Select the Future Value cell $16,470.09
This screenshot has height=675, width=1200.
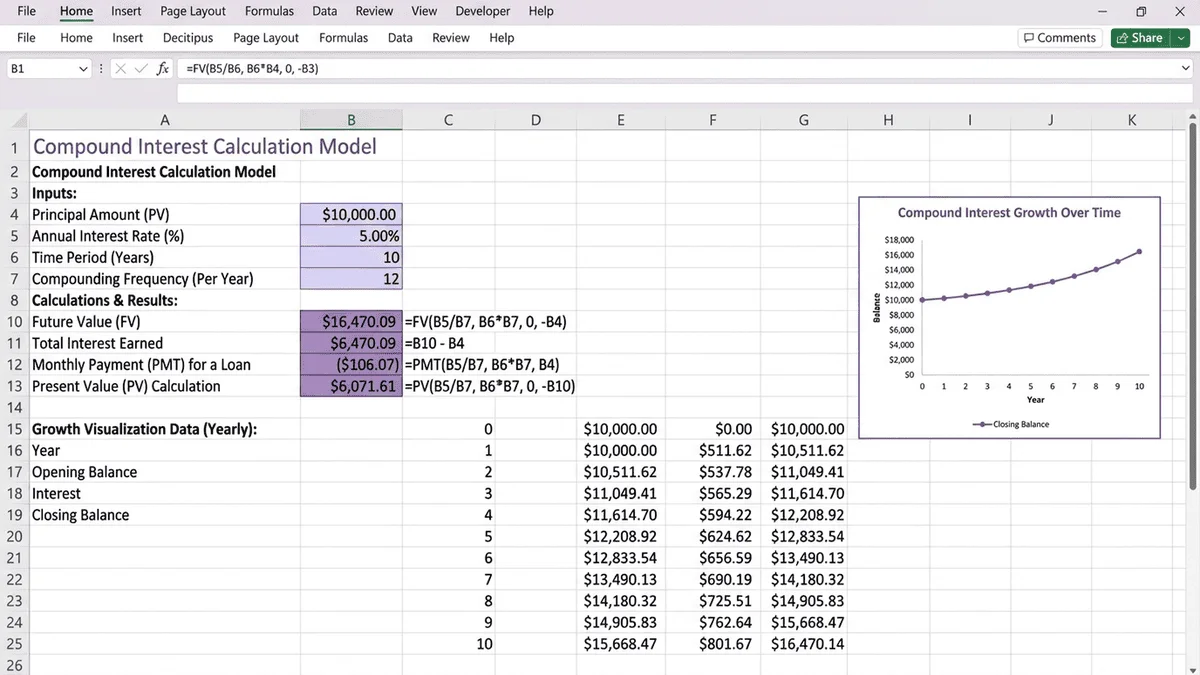[x=351, y=322]
